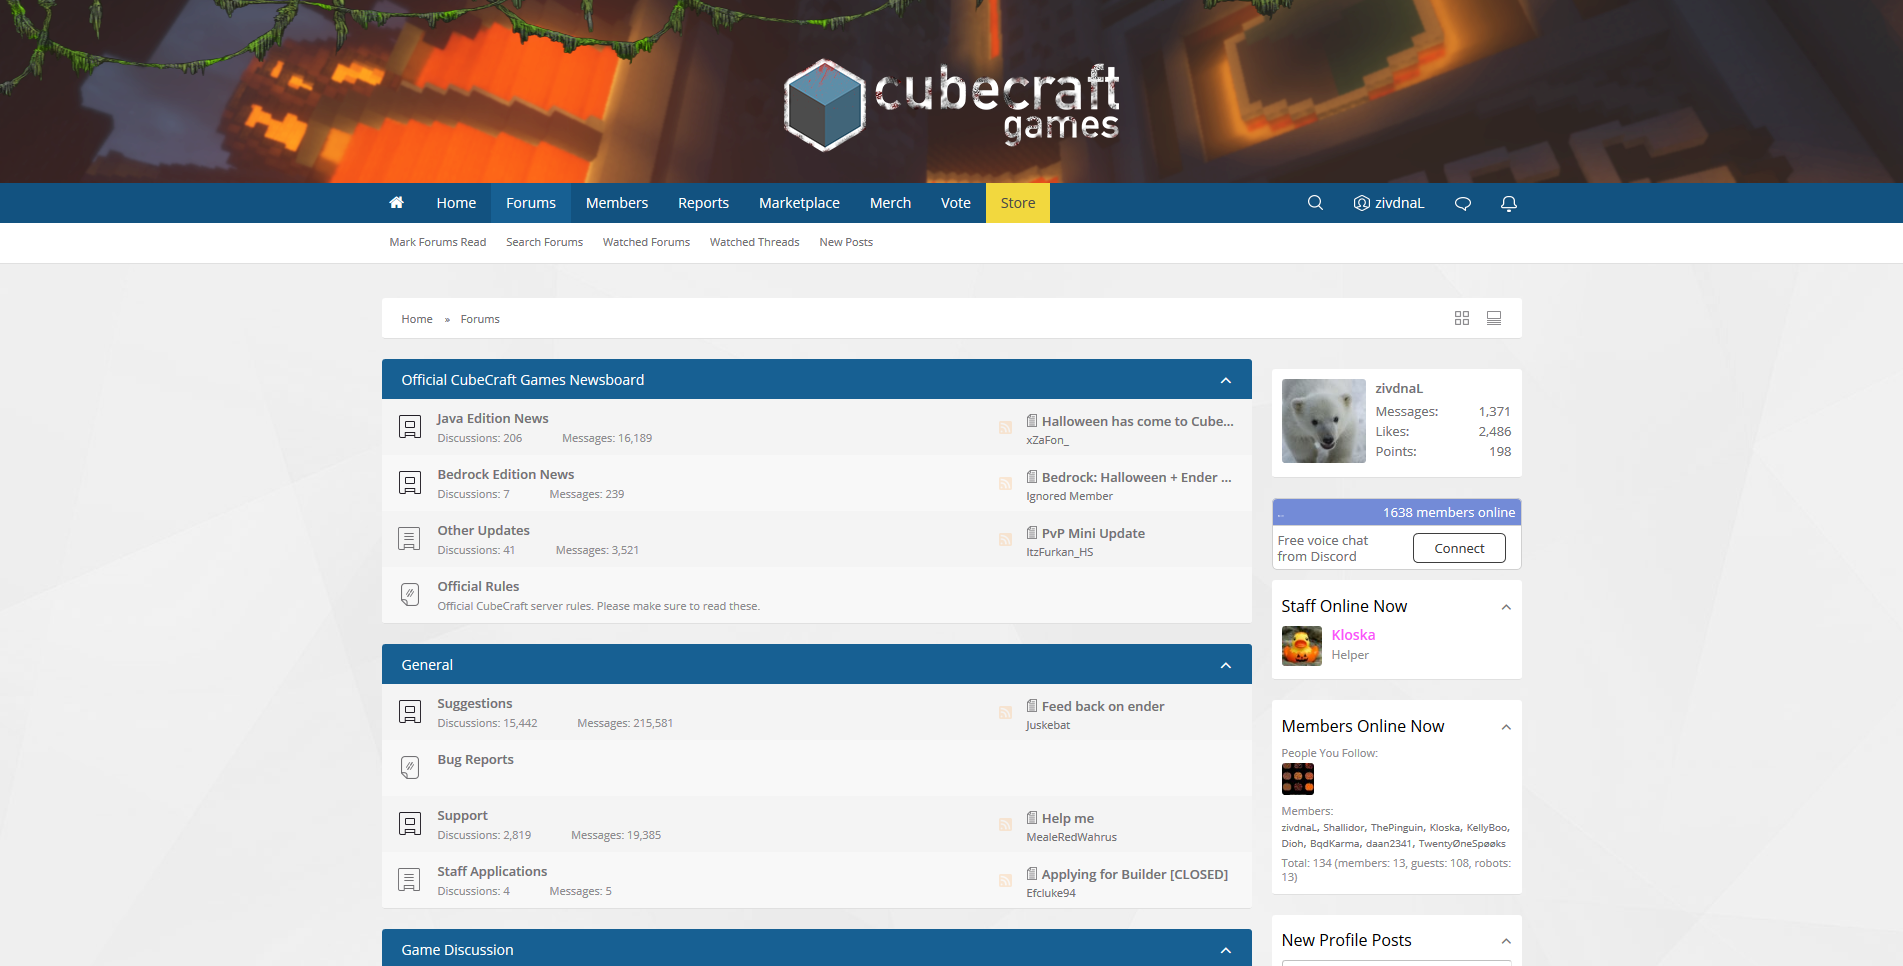Click Suggestions forum icon

tap(410, 712)
